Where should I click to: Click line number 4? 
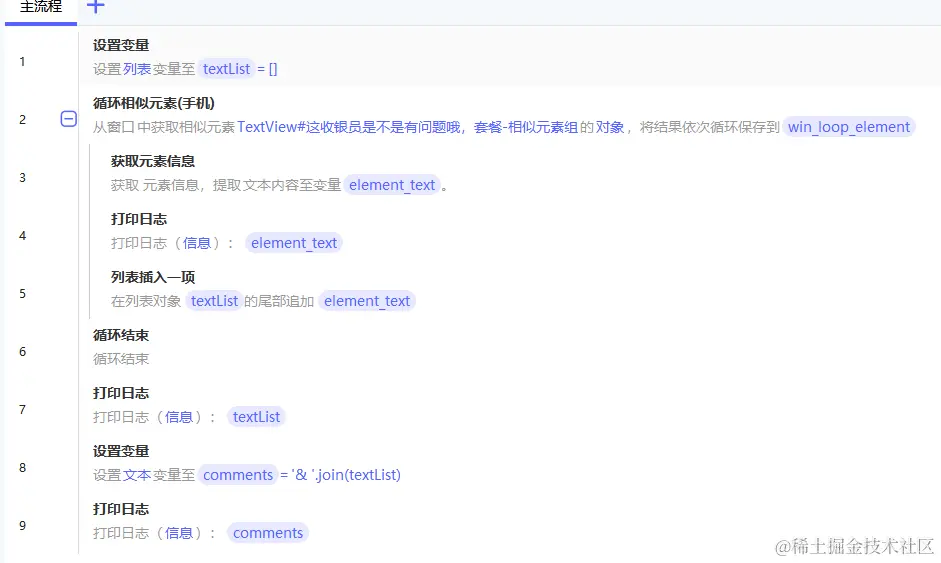(x=22, y=236)
